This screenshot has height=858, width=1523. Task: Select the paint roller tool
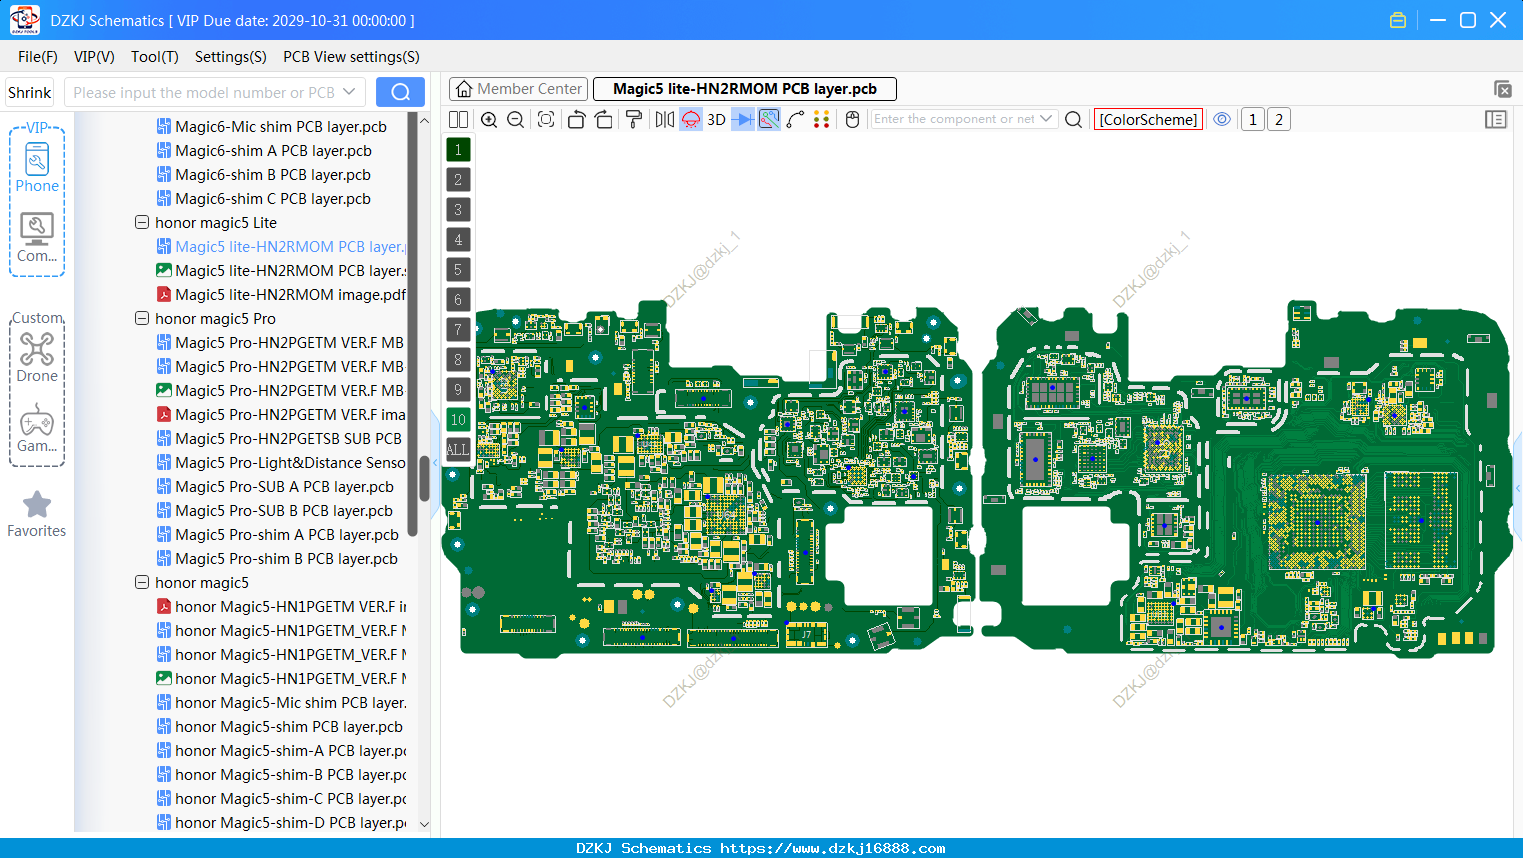point(634,120)
